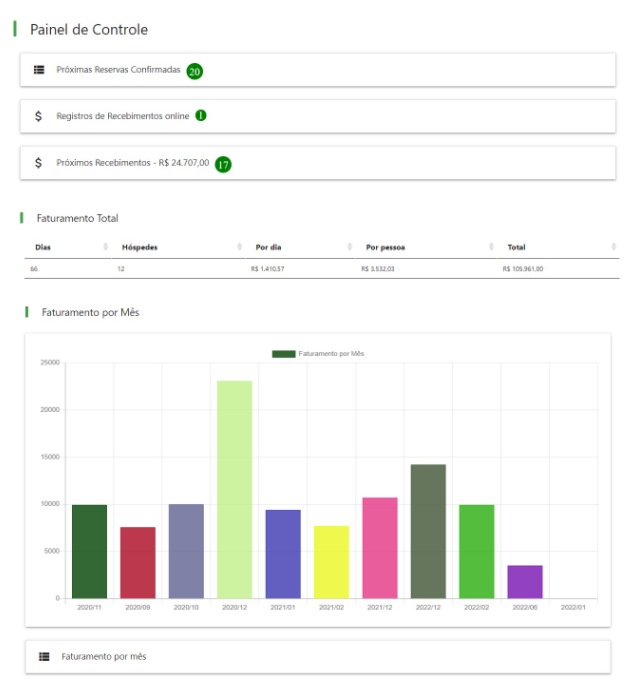630x689 pixels.
Task: Sort the table by the Por pessoa column
Action: 385,247
